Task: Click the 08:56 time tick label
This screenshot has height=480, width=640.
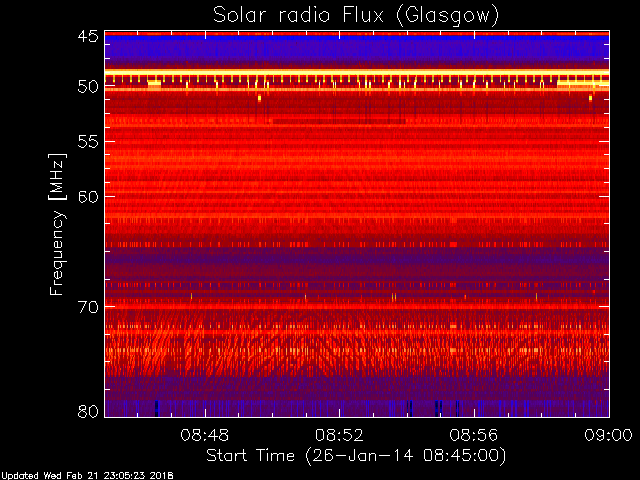Action: (x=473, y=435)
